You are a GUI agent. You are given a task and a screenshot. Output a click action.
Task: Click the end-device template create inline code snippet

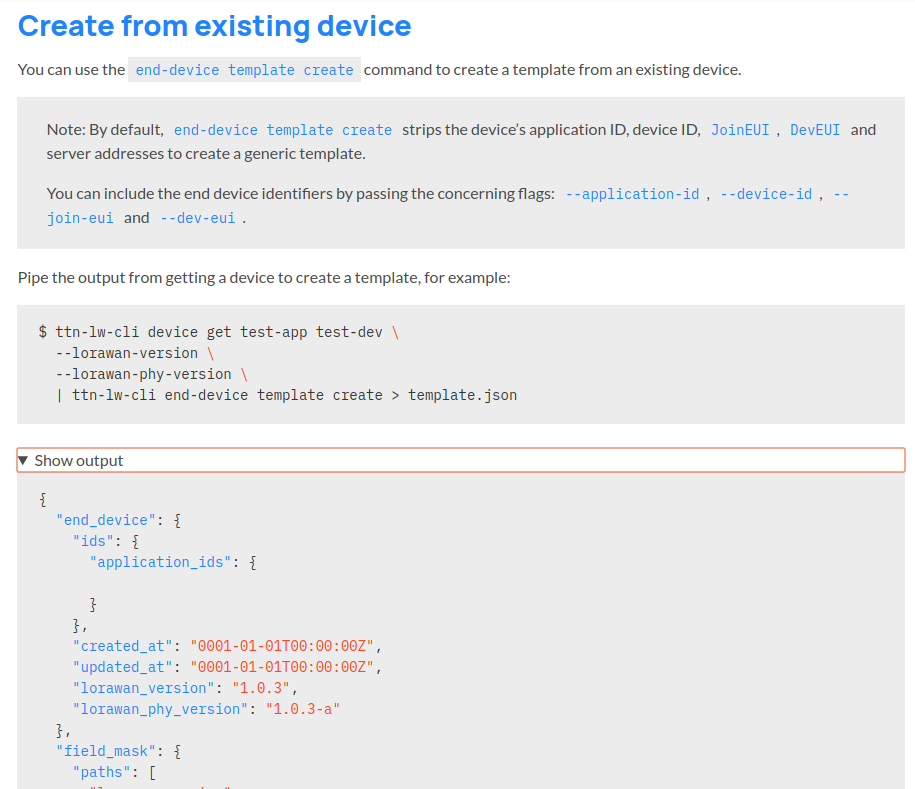click(243, 69)
